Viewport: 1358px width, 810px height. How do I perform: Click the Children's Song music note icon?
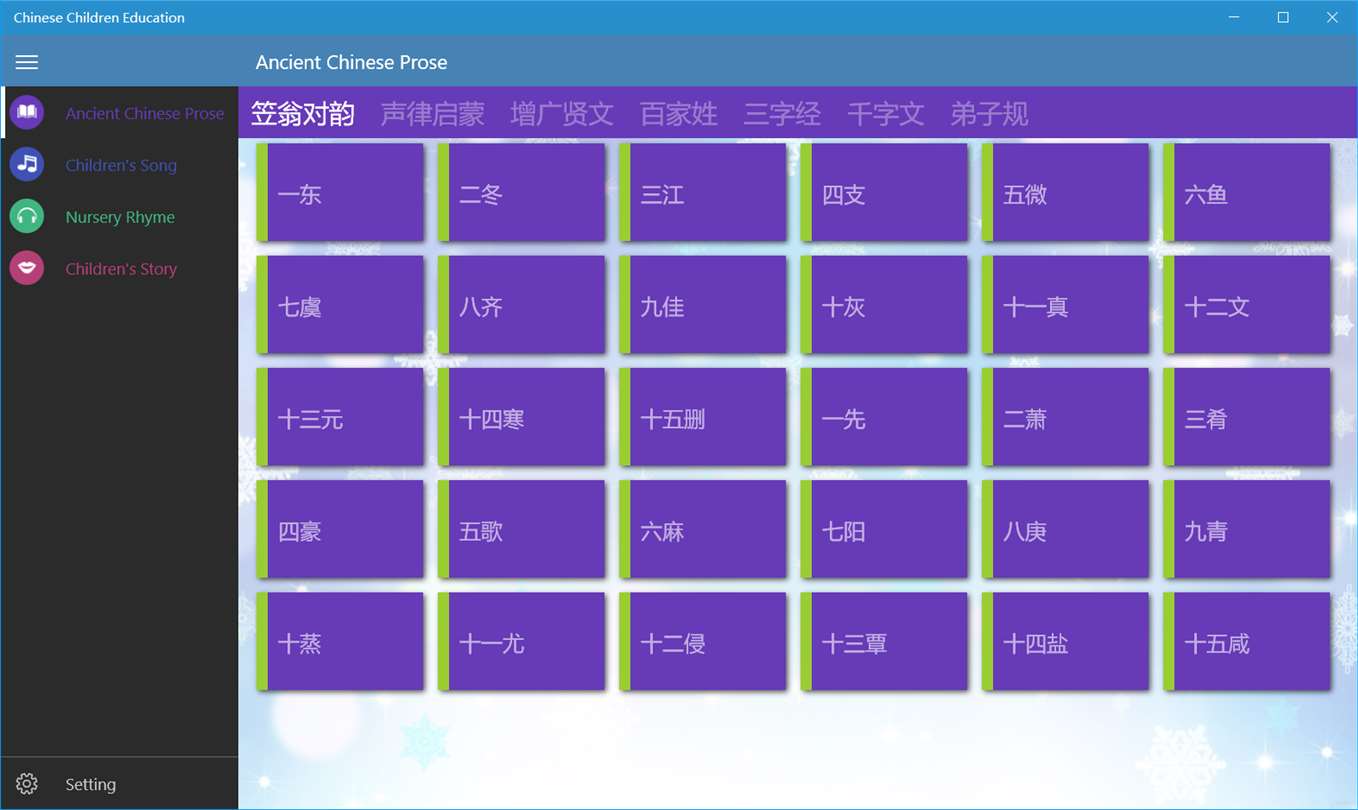pos(27,165)
